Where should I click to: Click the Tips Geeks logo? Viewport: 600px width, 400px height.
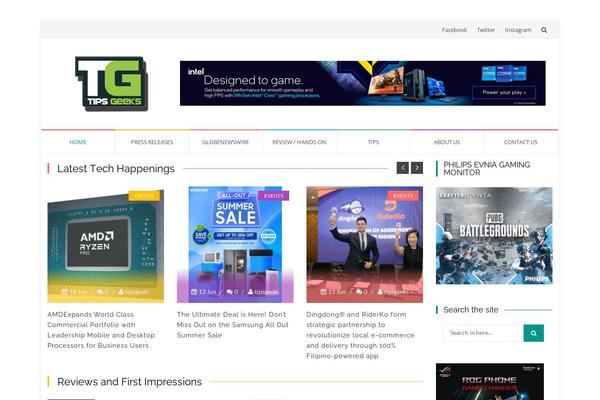pyautogui.click(x=111, y=84)
